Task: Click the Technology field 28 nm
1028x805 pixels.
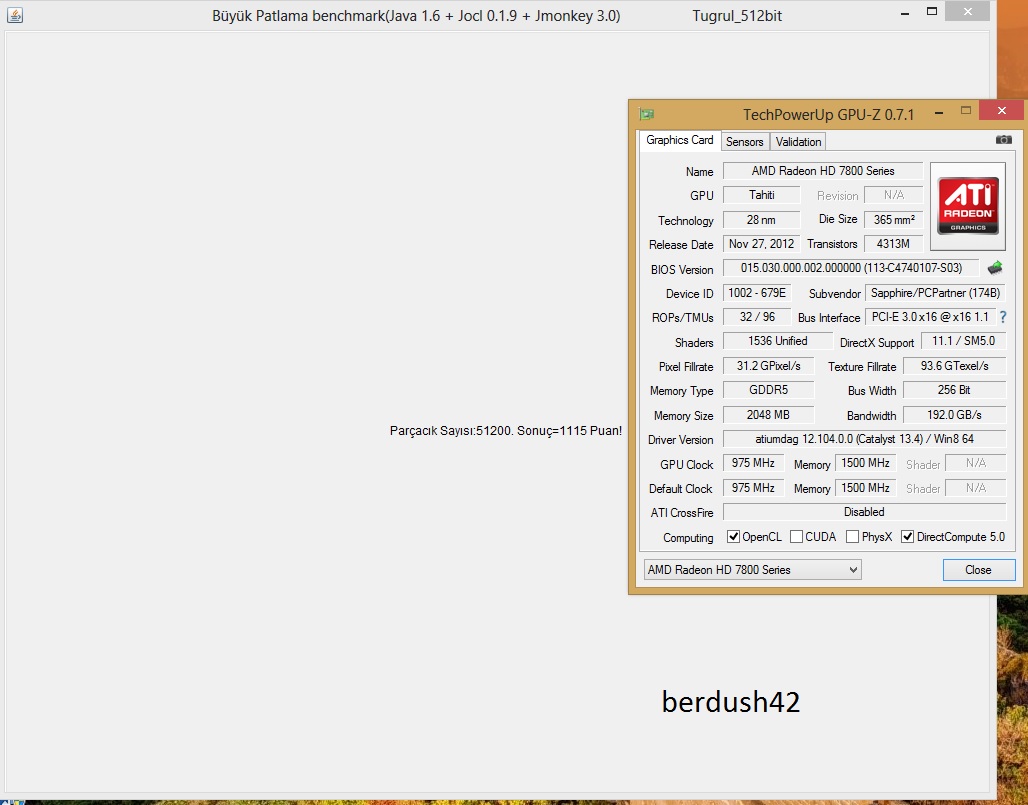Action: (761, 220)
